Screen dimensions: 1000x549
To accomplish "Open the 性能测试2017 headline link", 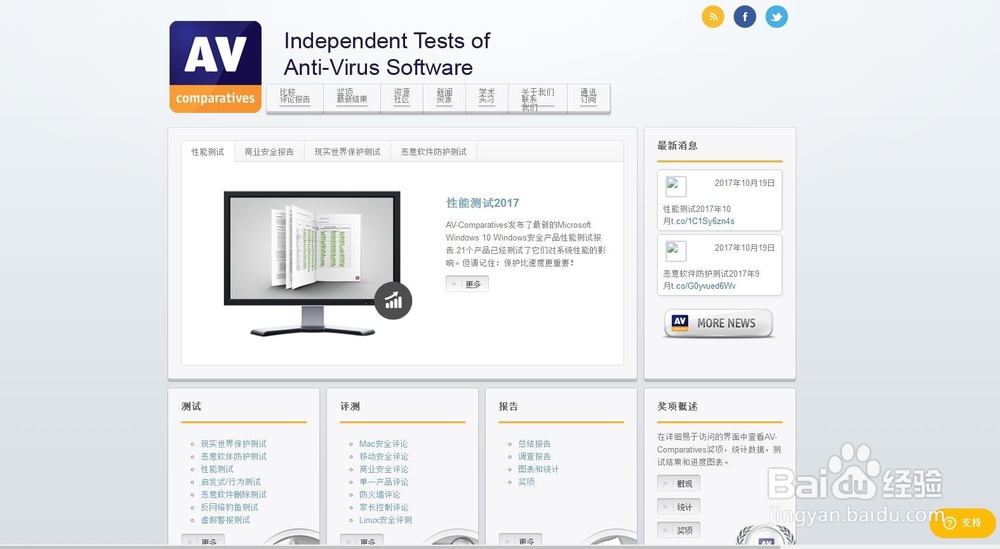I will [x=483, y=203].
